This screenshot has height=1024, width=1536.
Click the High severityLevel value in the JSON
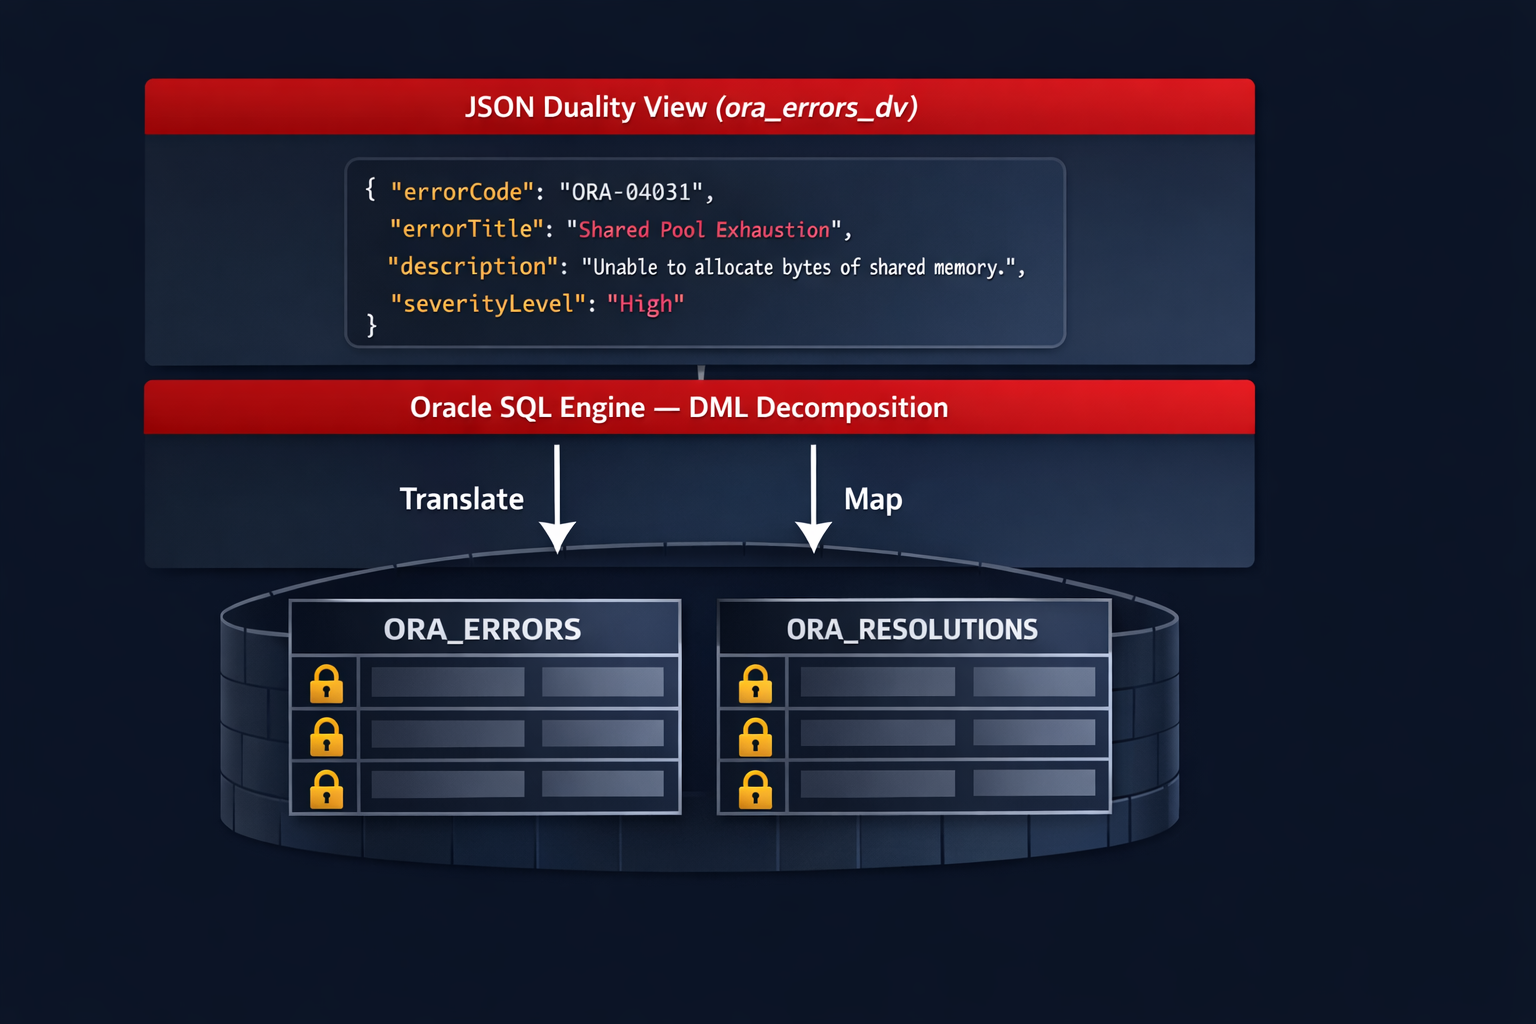pos(646,303)
